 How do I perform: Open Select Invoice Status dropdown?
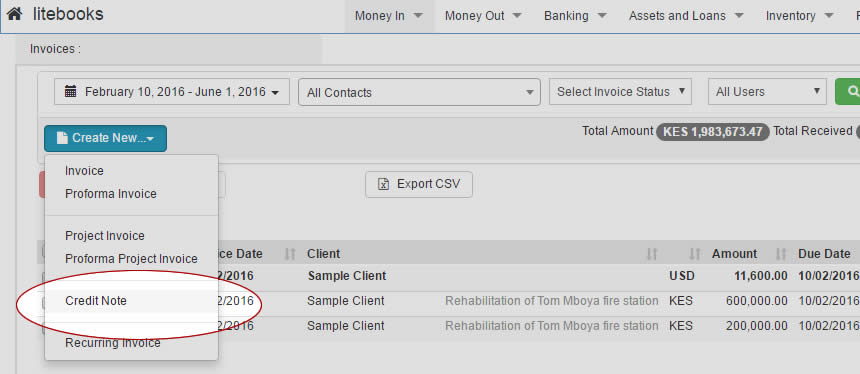620,92
